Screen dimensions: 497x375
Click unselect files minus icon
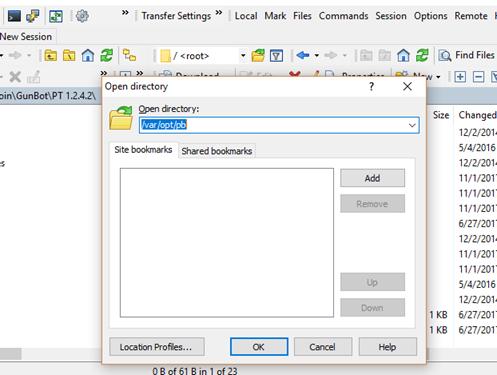point(478,77)
